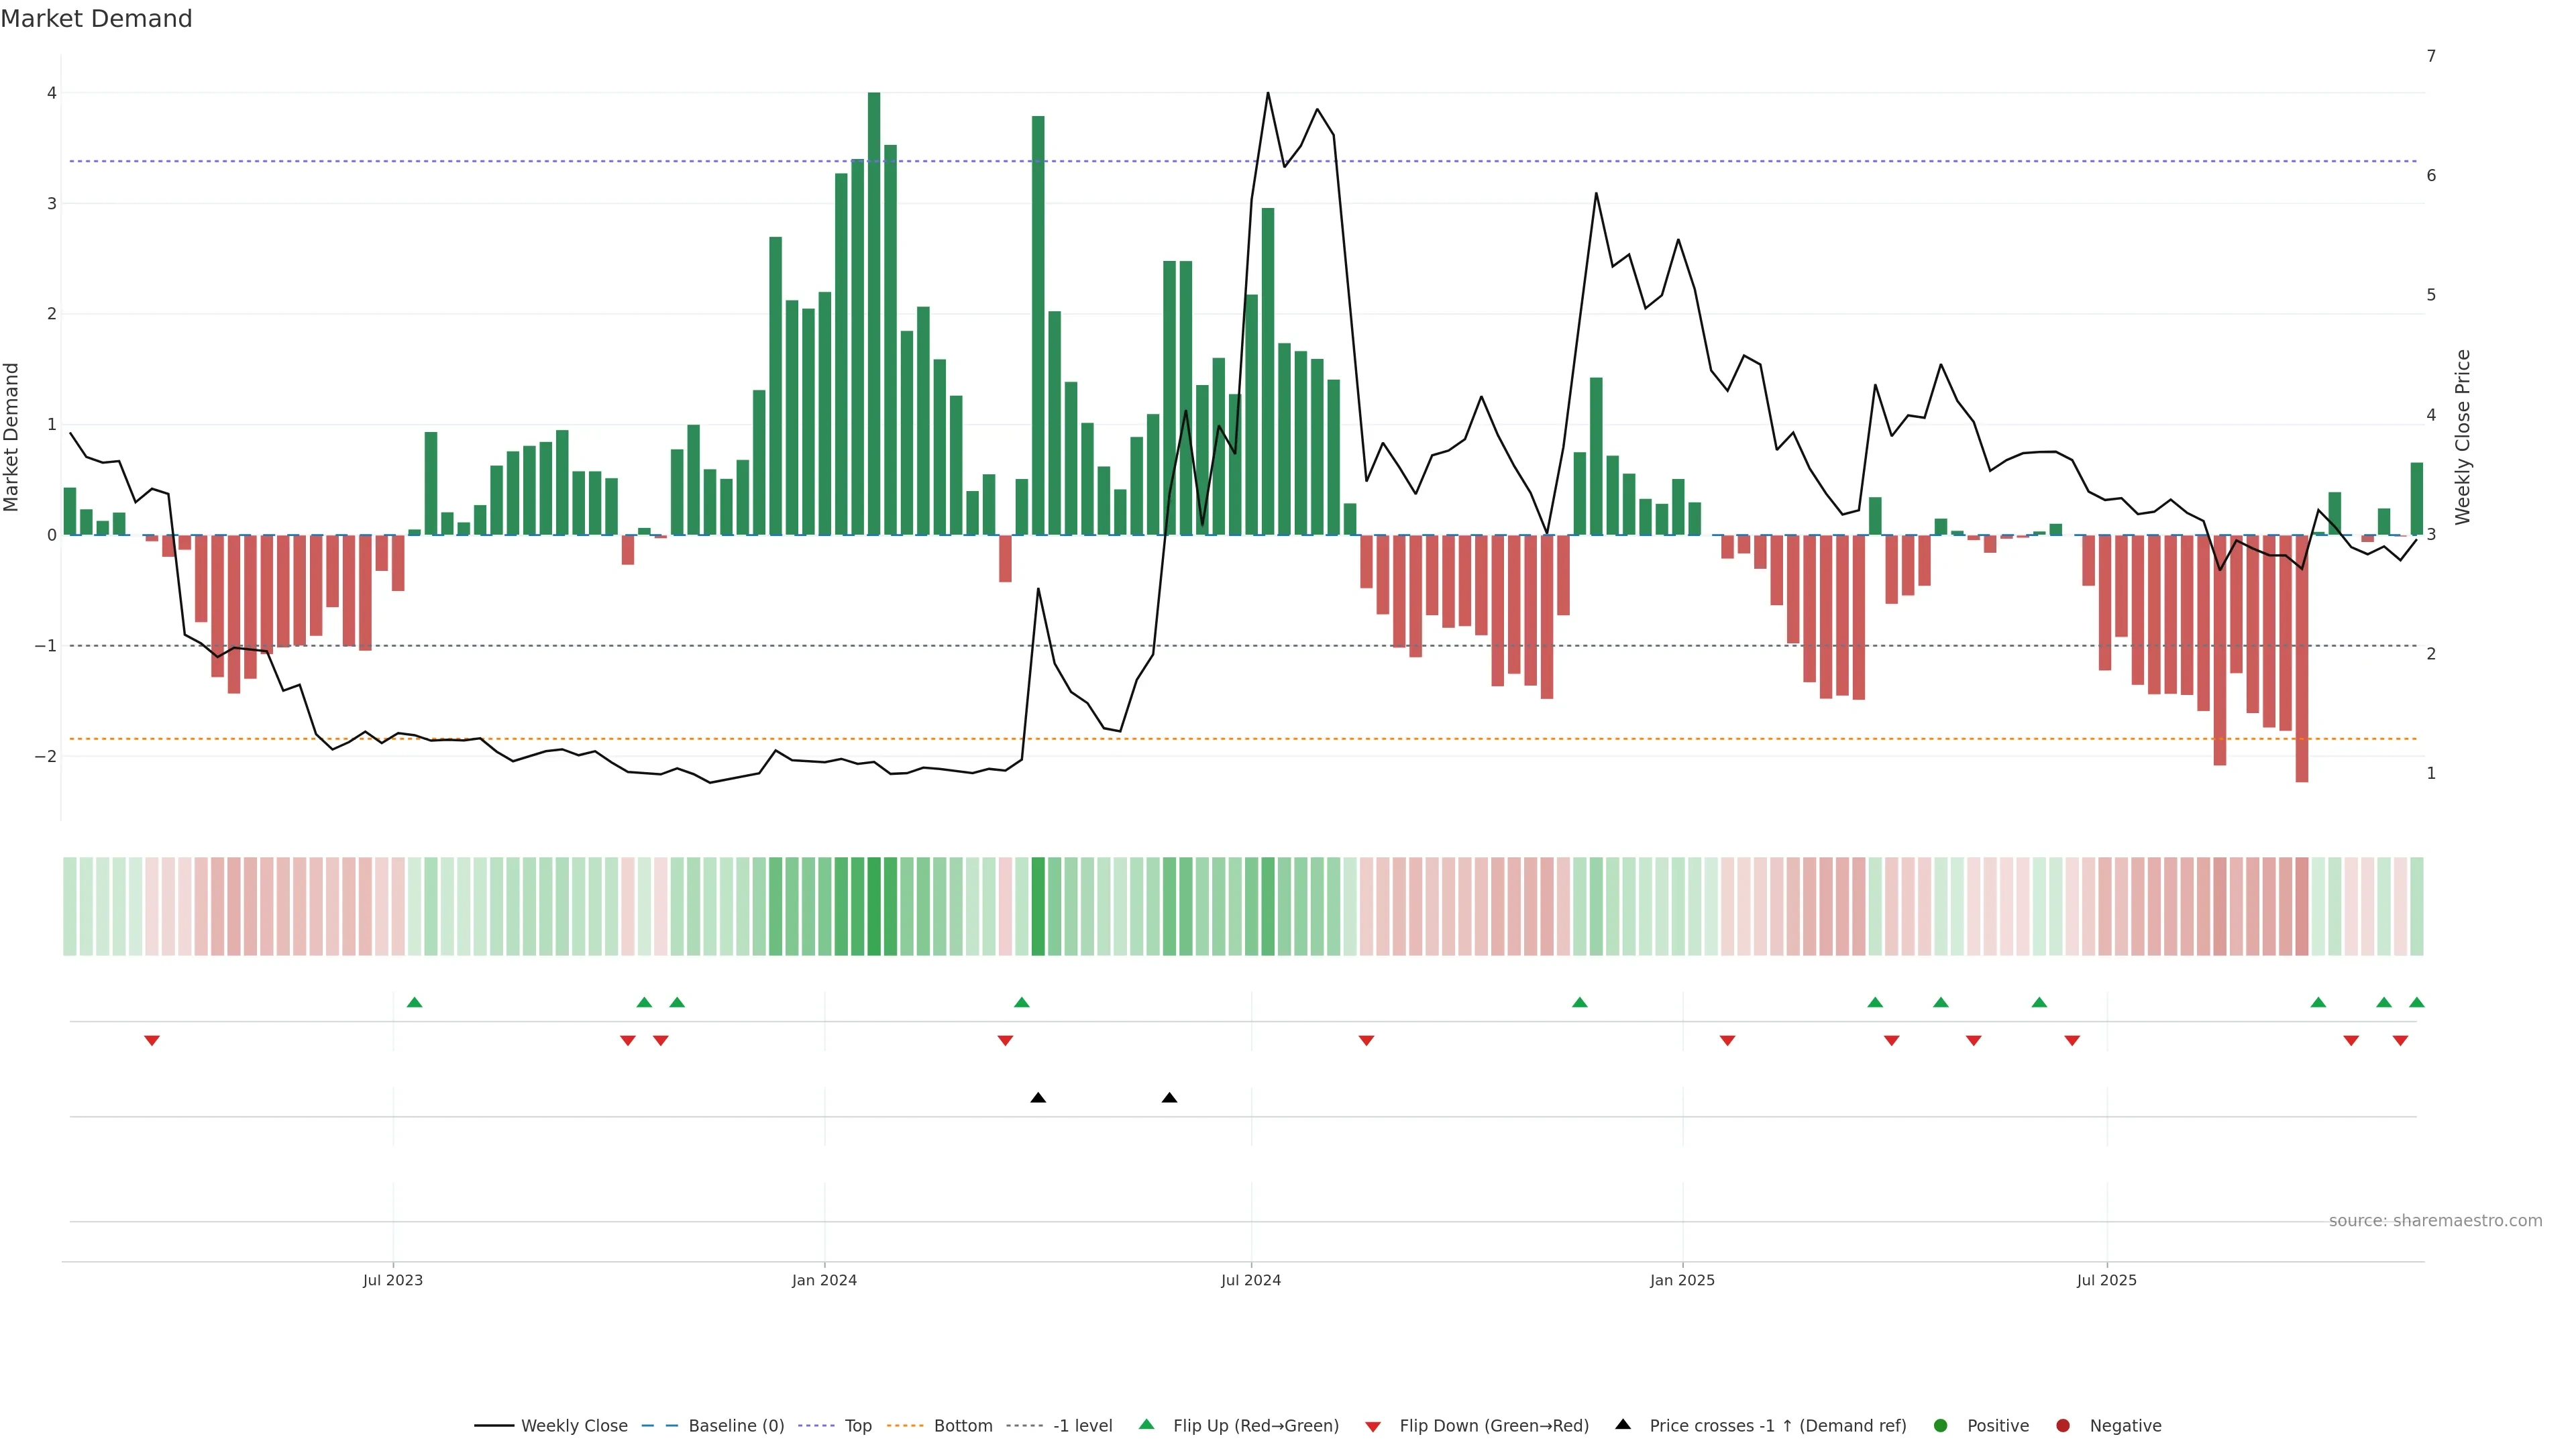Click the red Negative legend dot

pyautogui.click(x=2063, y=1426)
